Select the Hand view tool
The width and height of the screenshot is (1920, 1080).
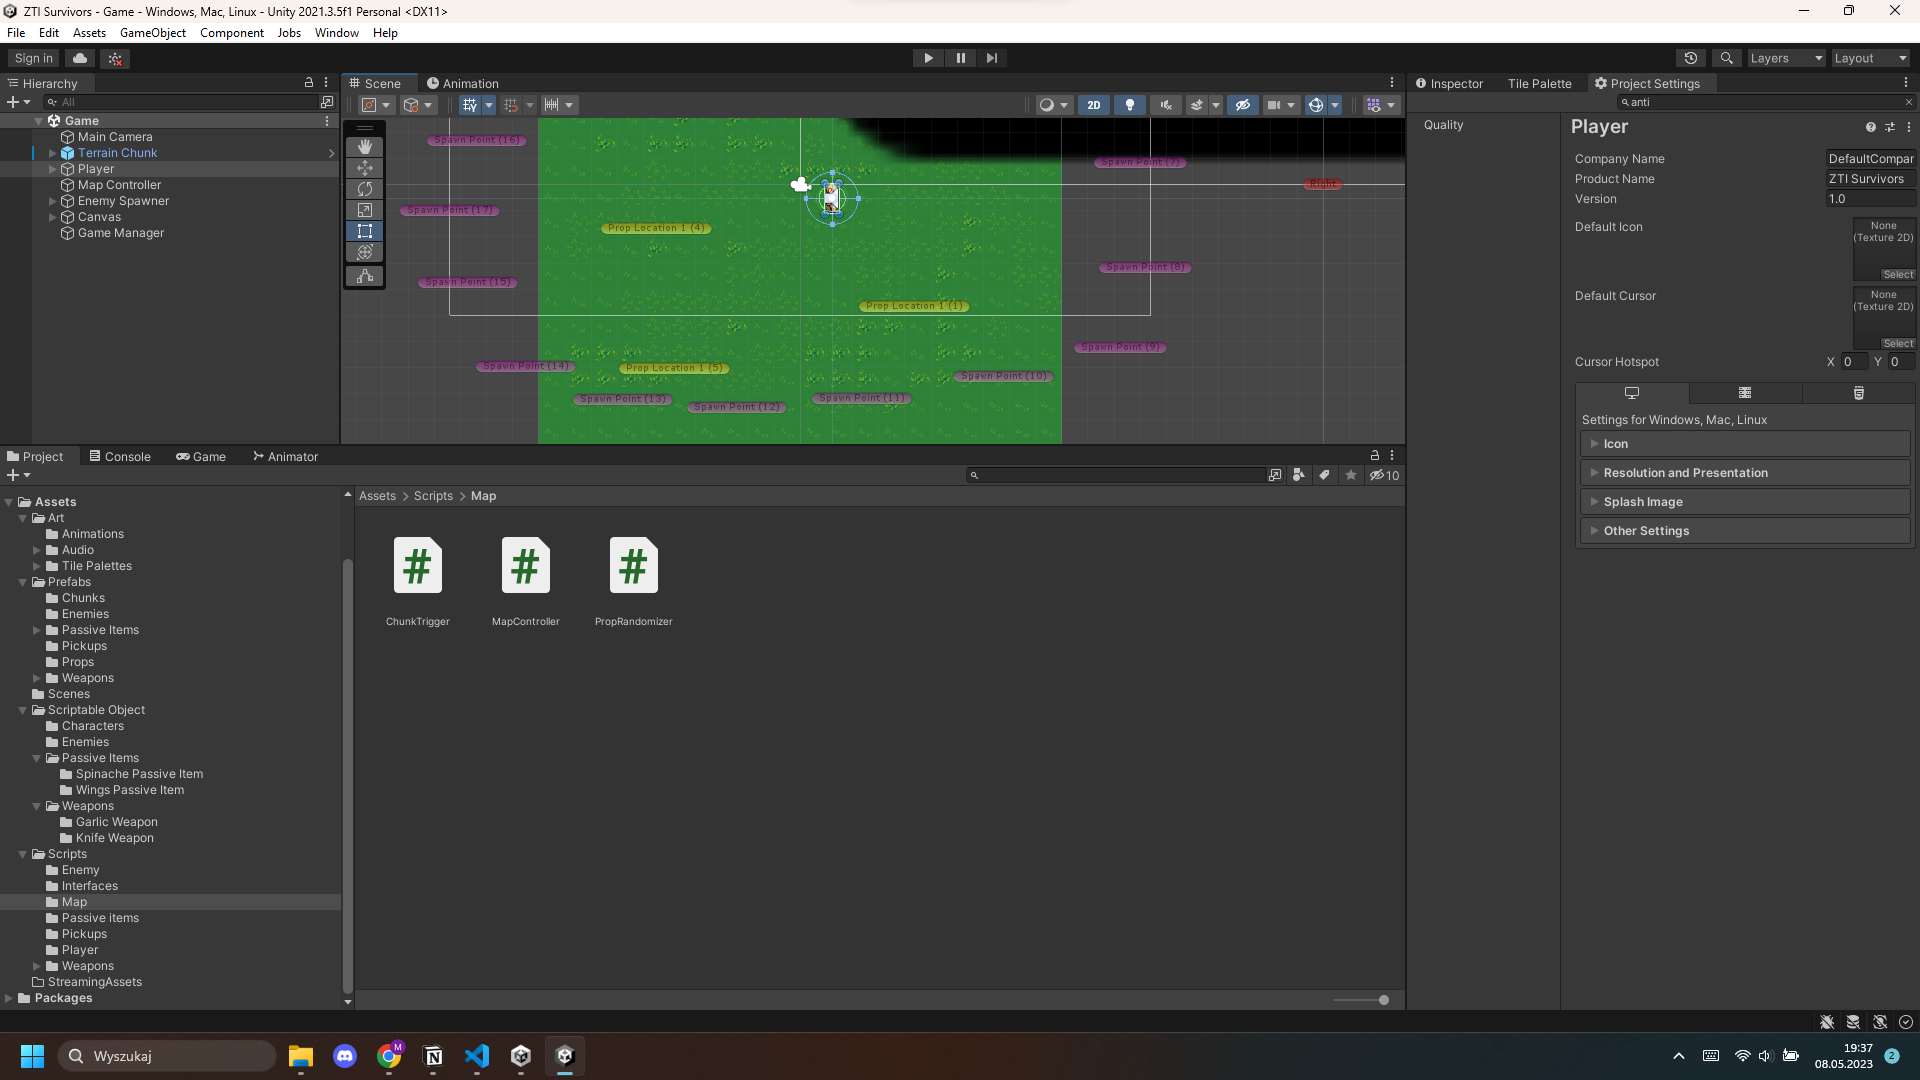click(365, 147)
